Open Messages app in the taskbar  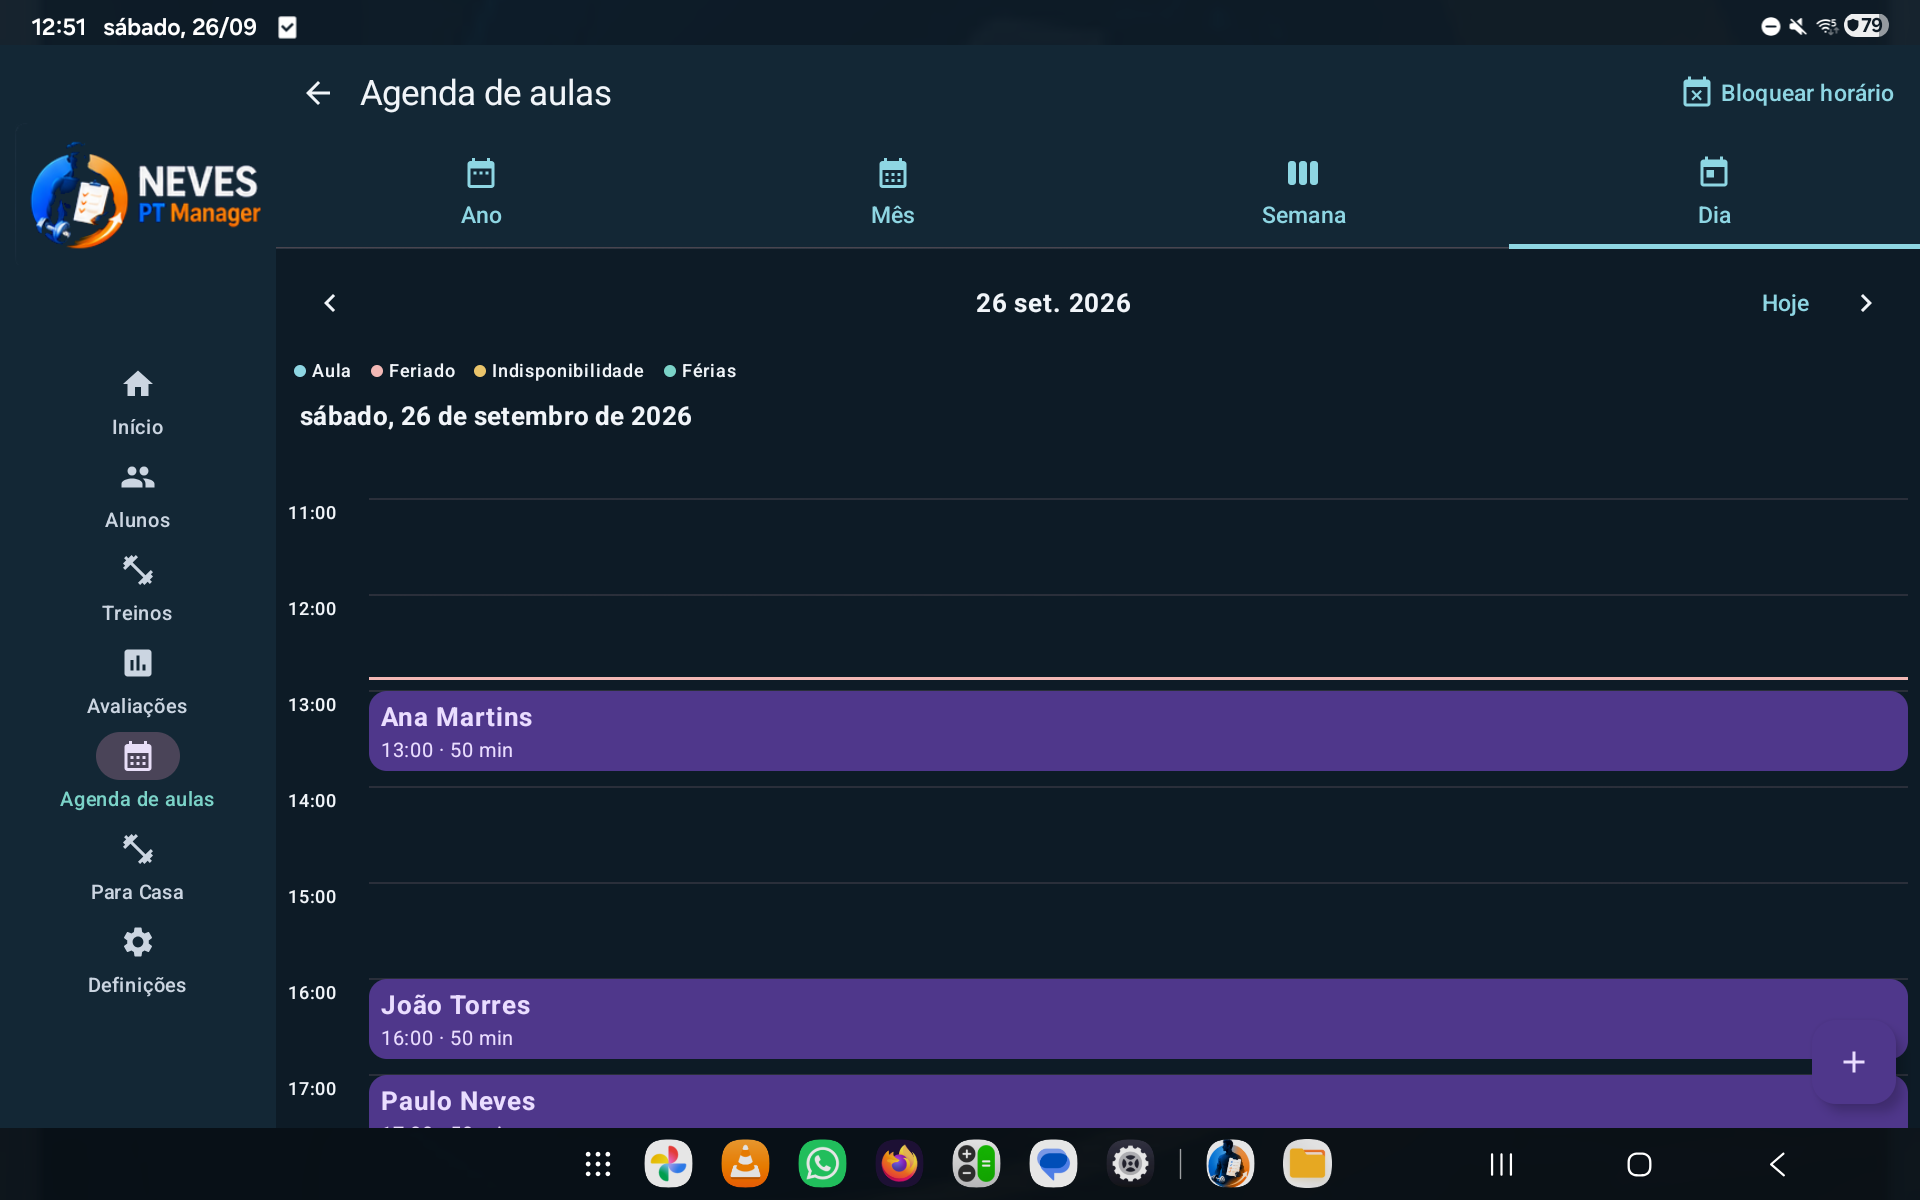click(1053, 1164)
